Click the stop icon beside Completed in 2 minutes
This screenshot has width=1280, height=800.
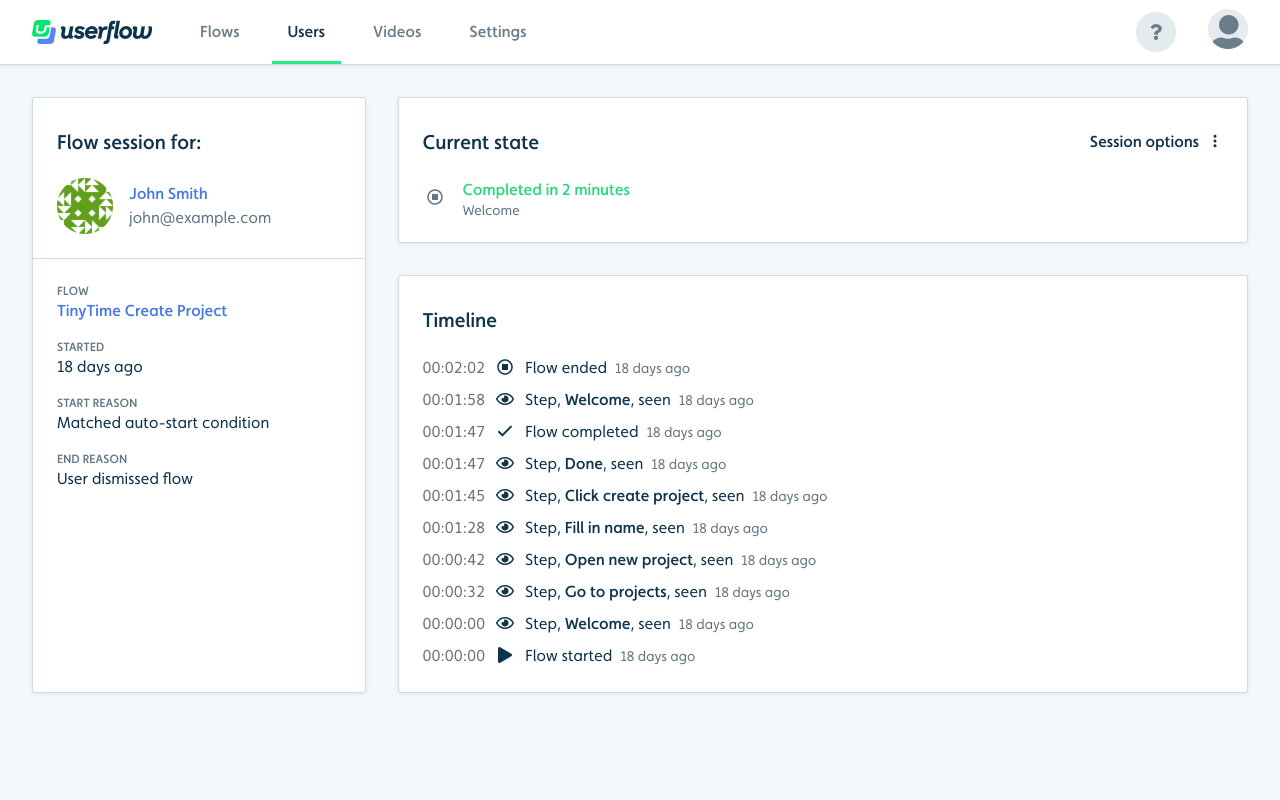coord(435,197)
